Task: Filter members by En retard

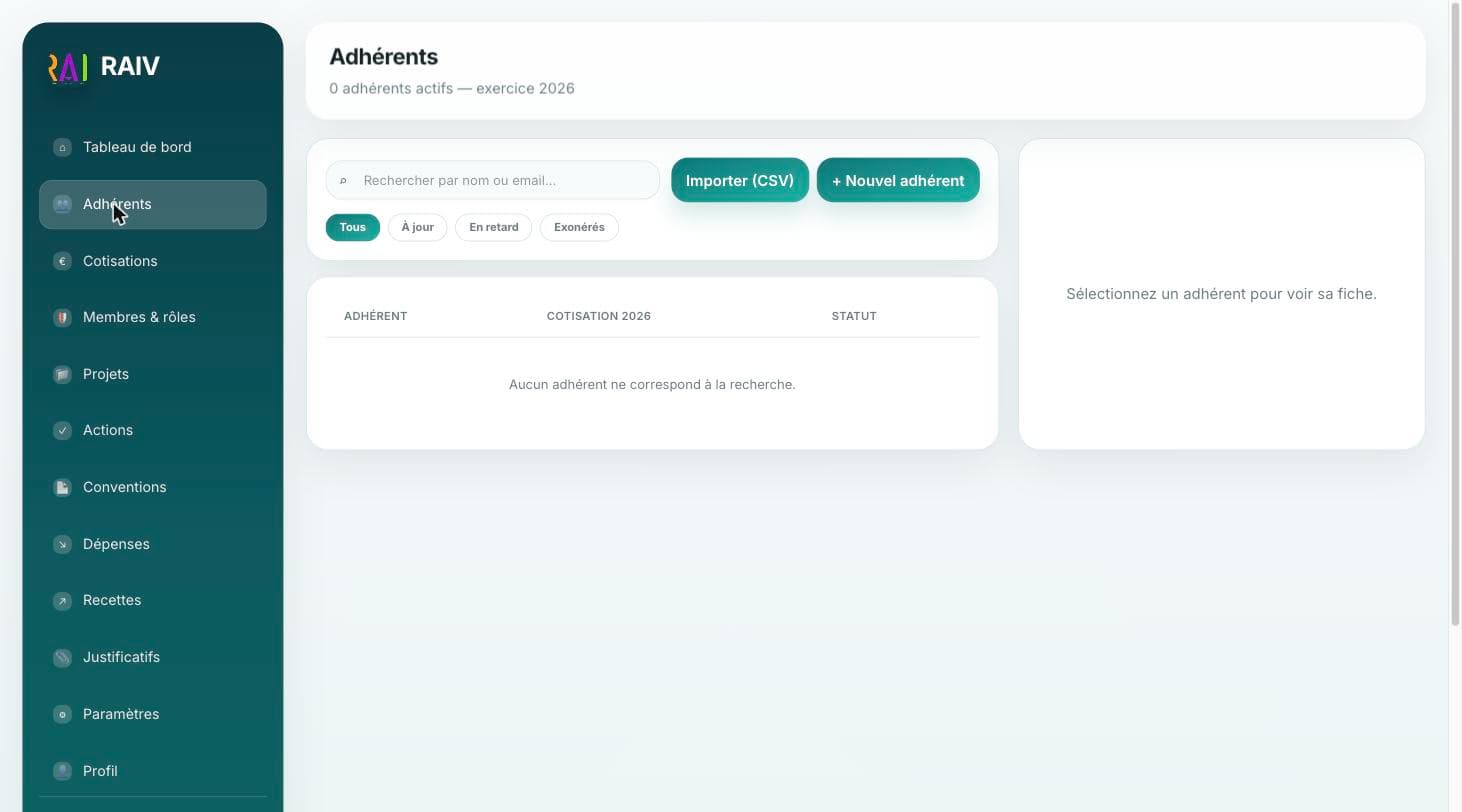Action: (x=494, y=227)
